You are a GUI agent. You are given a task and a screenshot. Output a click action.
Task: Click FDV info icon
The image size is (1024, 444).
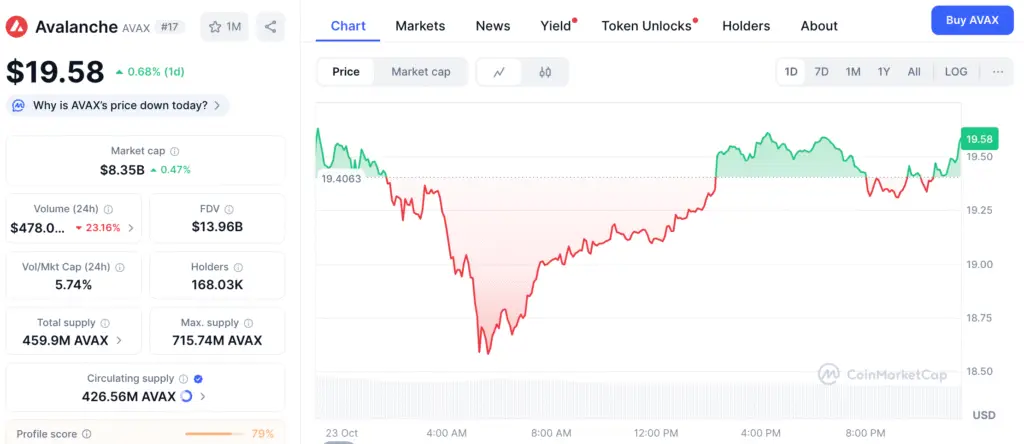(x=231, y=209)
